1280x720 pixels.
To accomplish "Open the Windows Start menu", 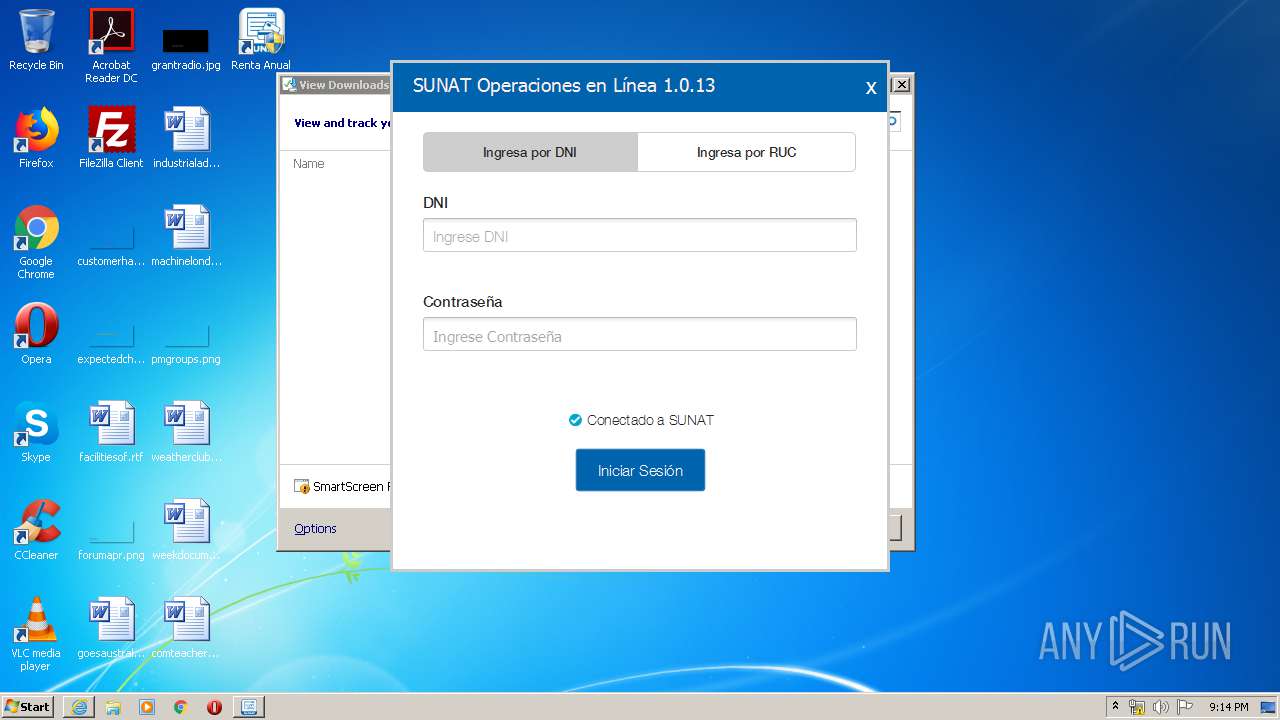I will 28,706.
